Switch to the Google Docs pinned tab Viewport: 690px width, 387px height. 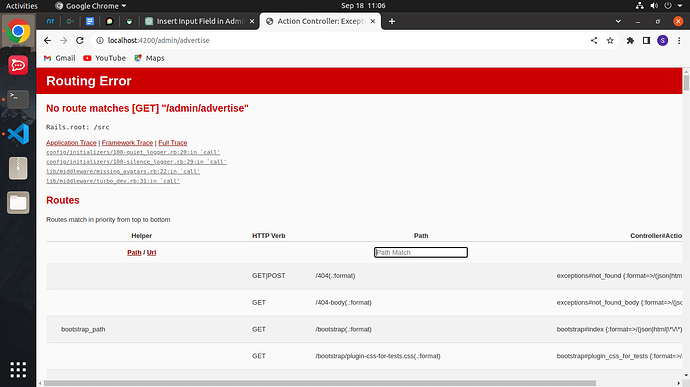point(90,21)
